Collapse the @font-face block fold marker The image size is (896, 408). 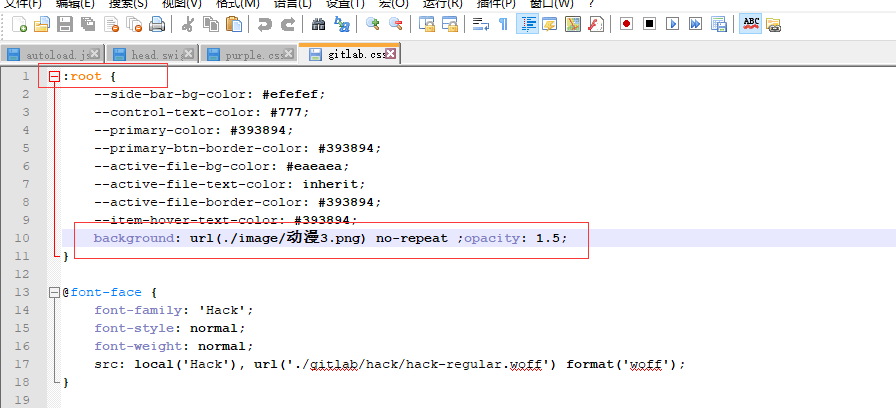[x=54, y=293]
